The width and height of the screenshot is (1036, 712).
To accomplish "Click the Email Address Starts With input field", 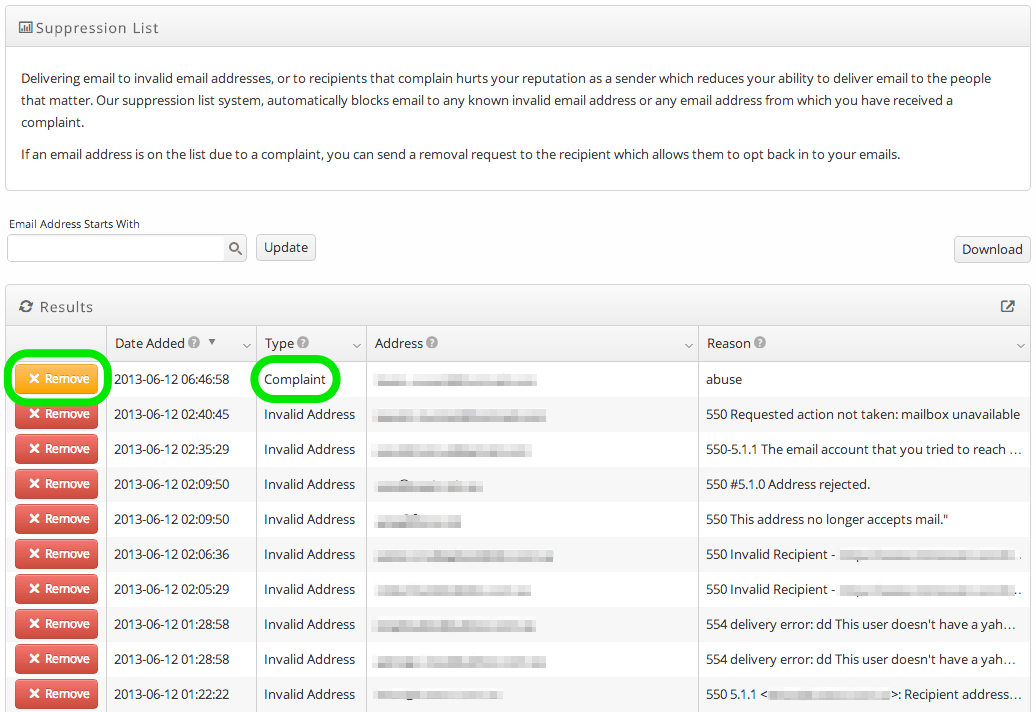I will click(115, 247).
